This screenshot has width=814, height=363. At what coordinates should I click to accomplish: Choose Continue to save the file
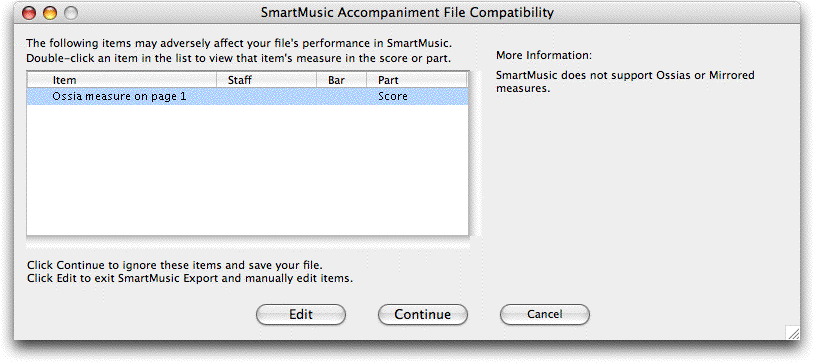point(423,315)
